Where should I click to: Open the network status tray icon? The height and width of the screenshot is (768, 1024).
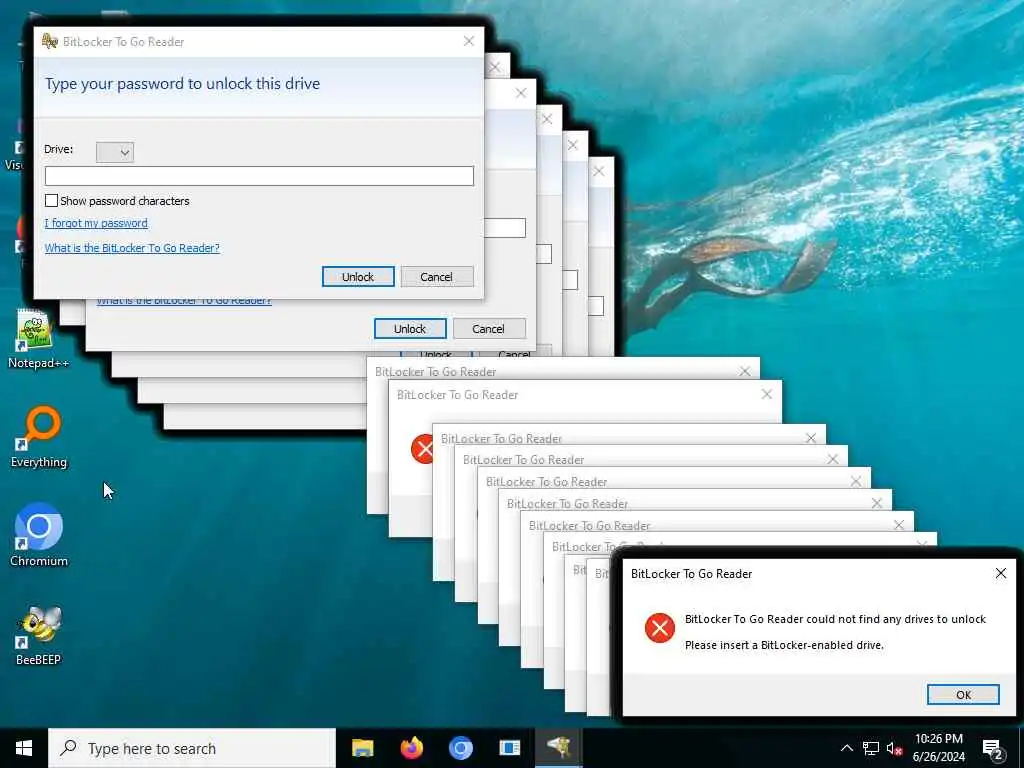[x=871, y=748]
